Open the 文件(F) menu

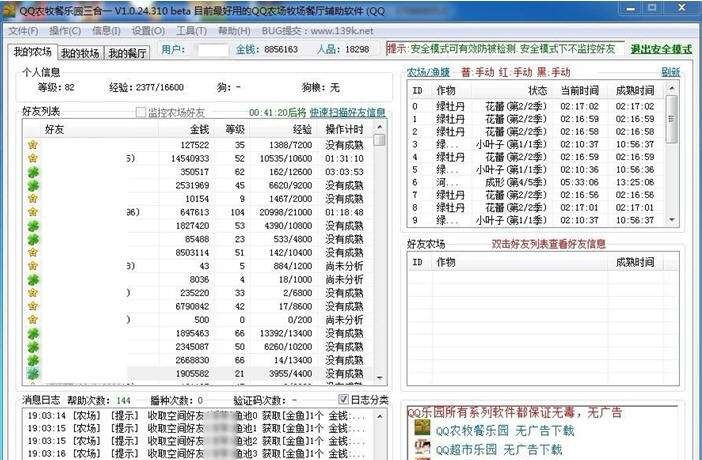23,31
